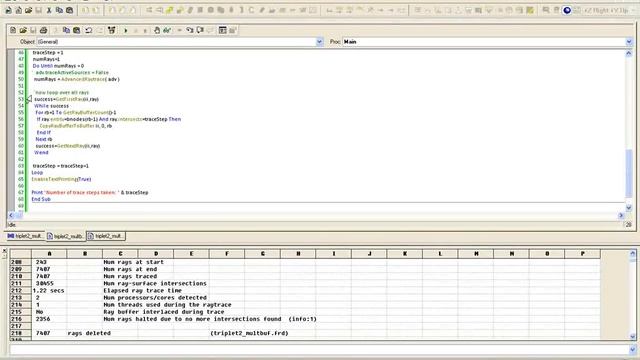Click the zoom icon left of blue sphere
The width and height of the screenshot is (640, 360).
click(546, 10)
